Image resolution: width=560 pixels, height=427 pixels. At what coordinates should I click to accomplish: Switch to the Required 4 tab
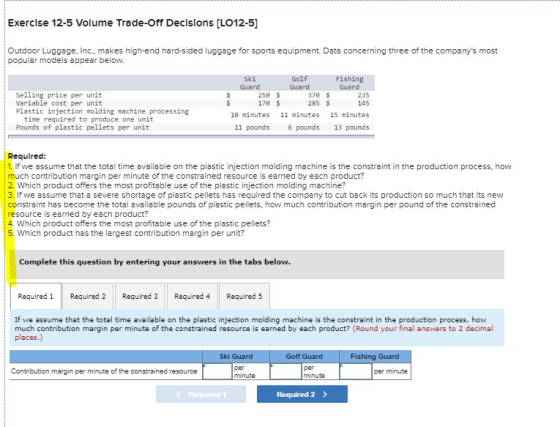click(192, 296)
